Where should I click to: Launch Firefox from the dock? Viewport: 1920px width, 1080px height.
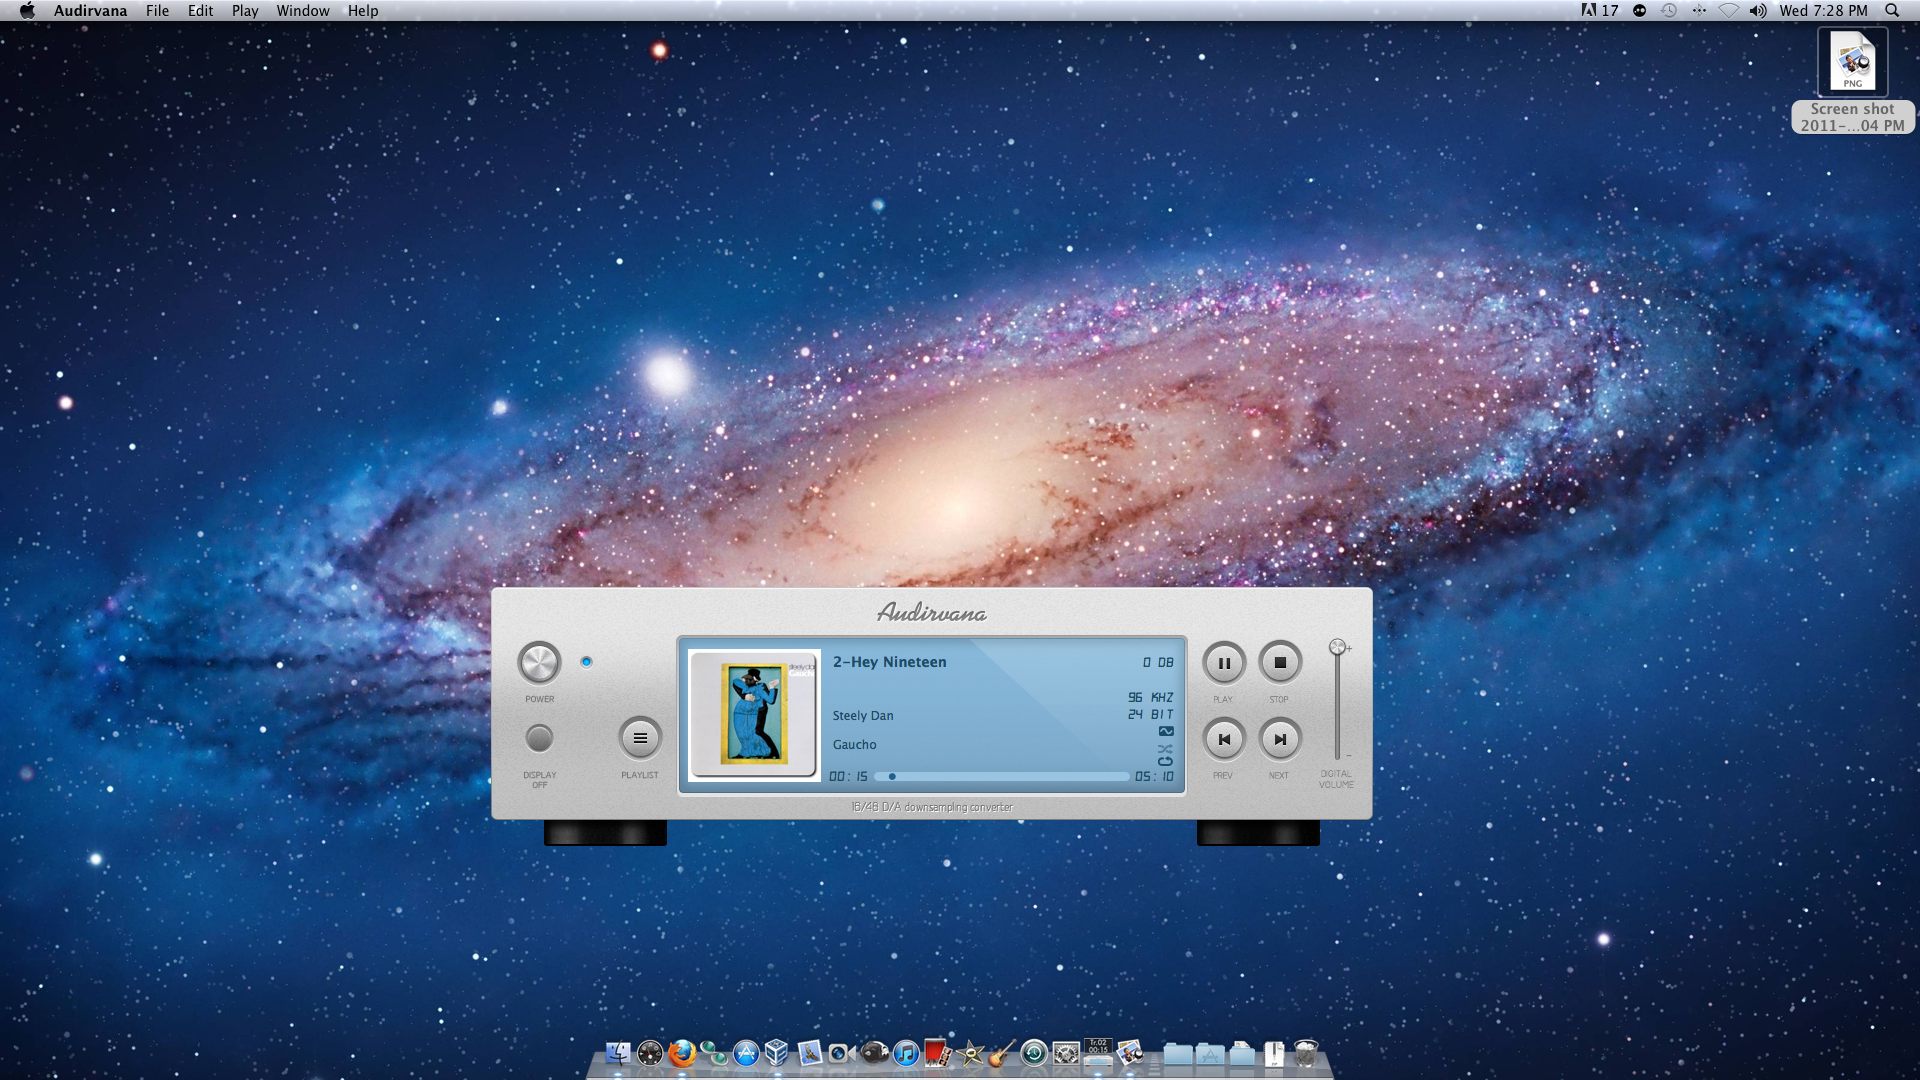click(682, 1053)
